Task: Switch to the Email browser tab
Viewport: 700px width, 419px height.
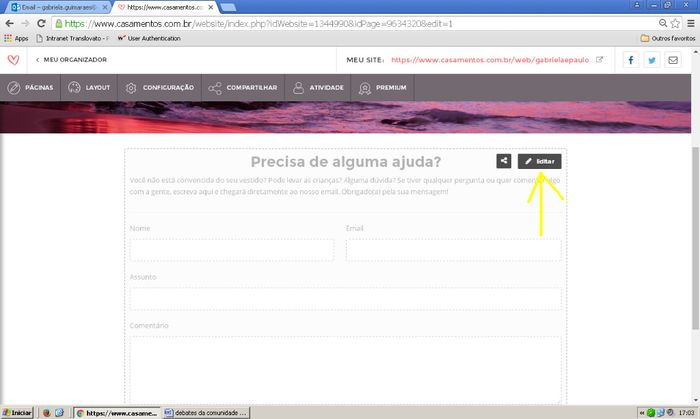Action: coord(56,7)
